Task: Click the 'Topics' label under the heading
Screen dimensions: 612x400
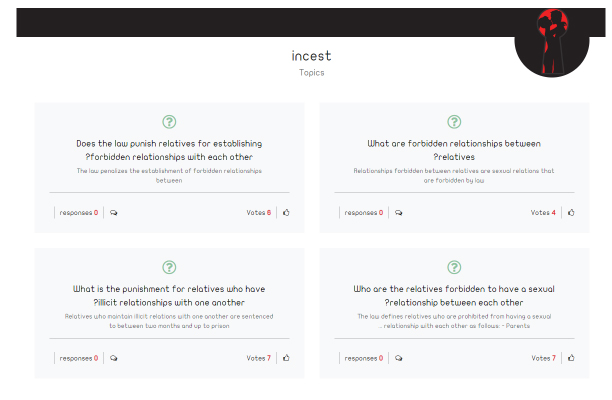Action: pos(311,73)
